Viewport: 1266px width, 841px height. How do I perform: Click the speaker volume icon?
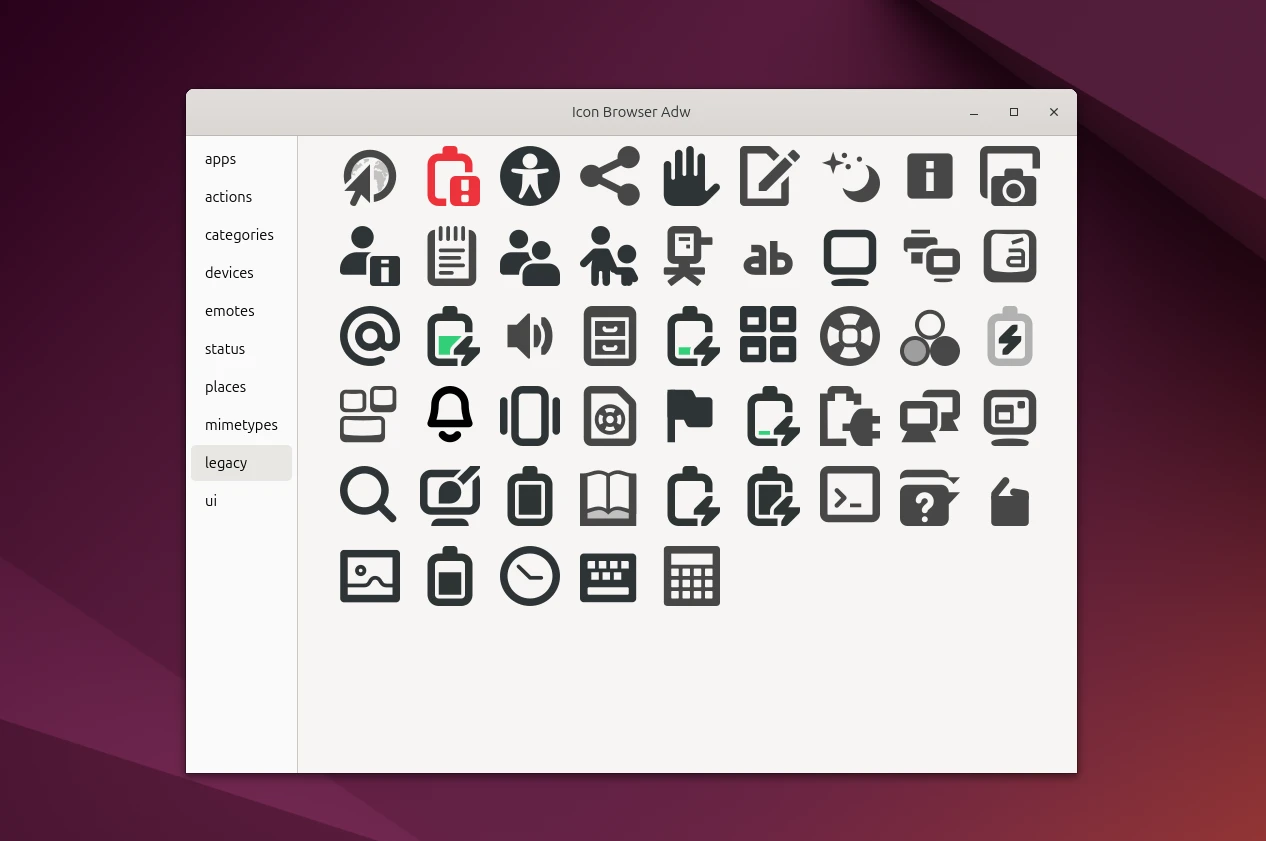tap(530, 336)
